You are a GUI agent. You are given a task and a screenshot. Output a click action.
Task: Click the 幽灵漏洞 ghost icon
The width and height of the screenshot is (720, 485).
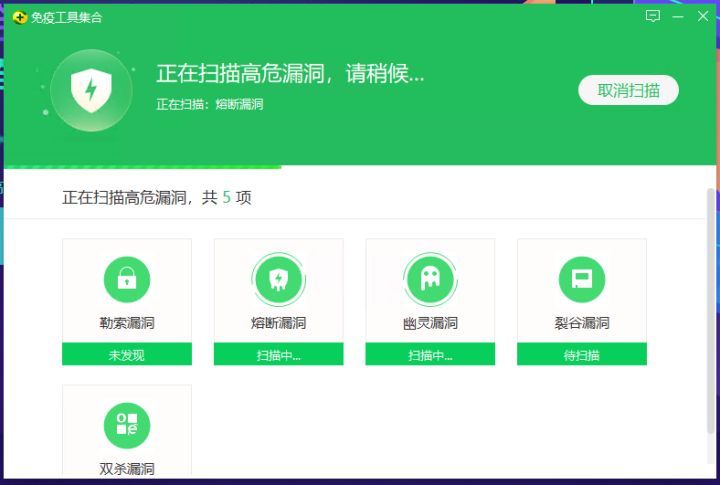click(430, 279)
